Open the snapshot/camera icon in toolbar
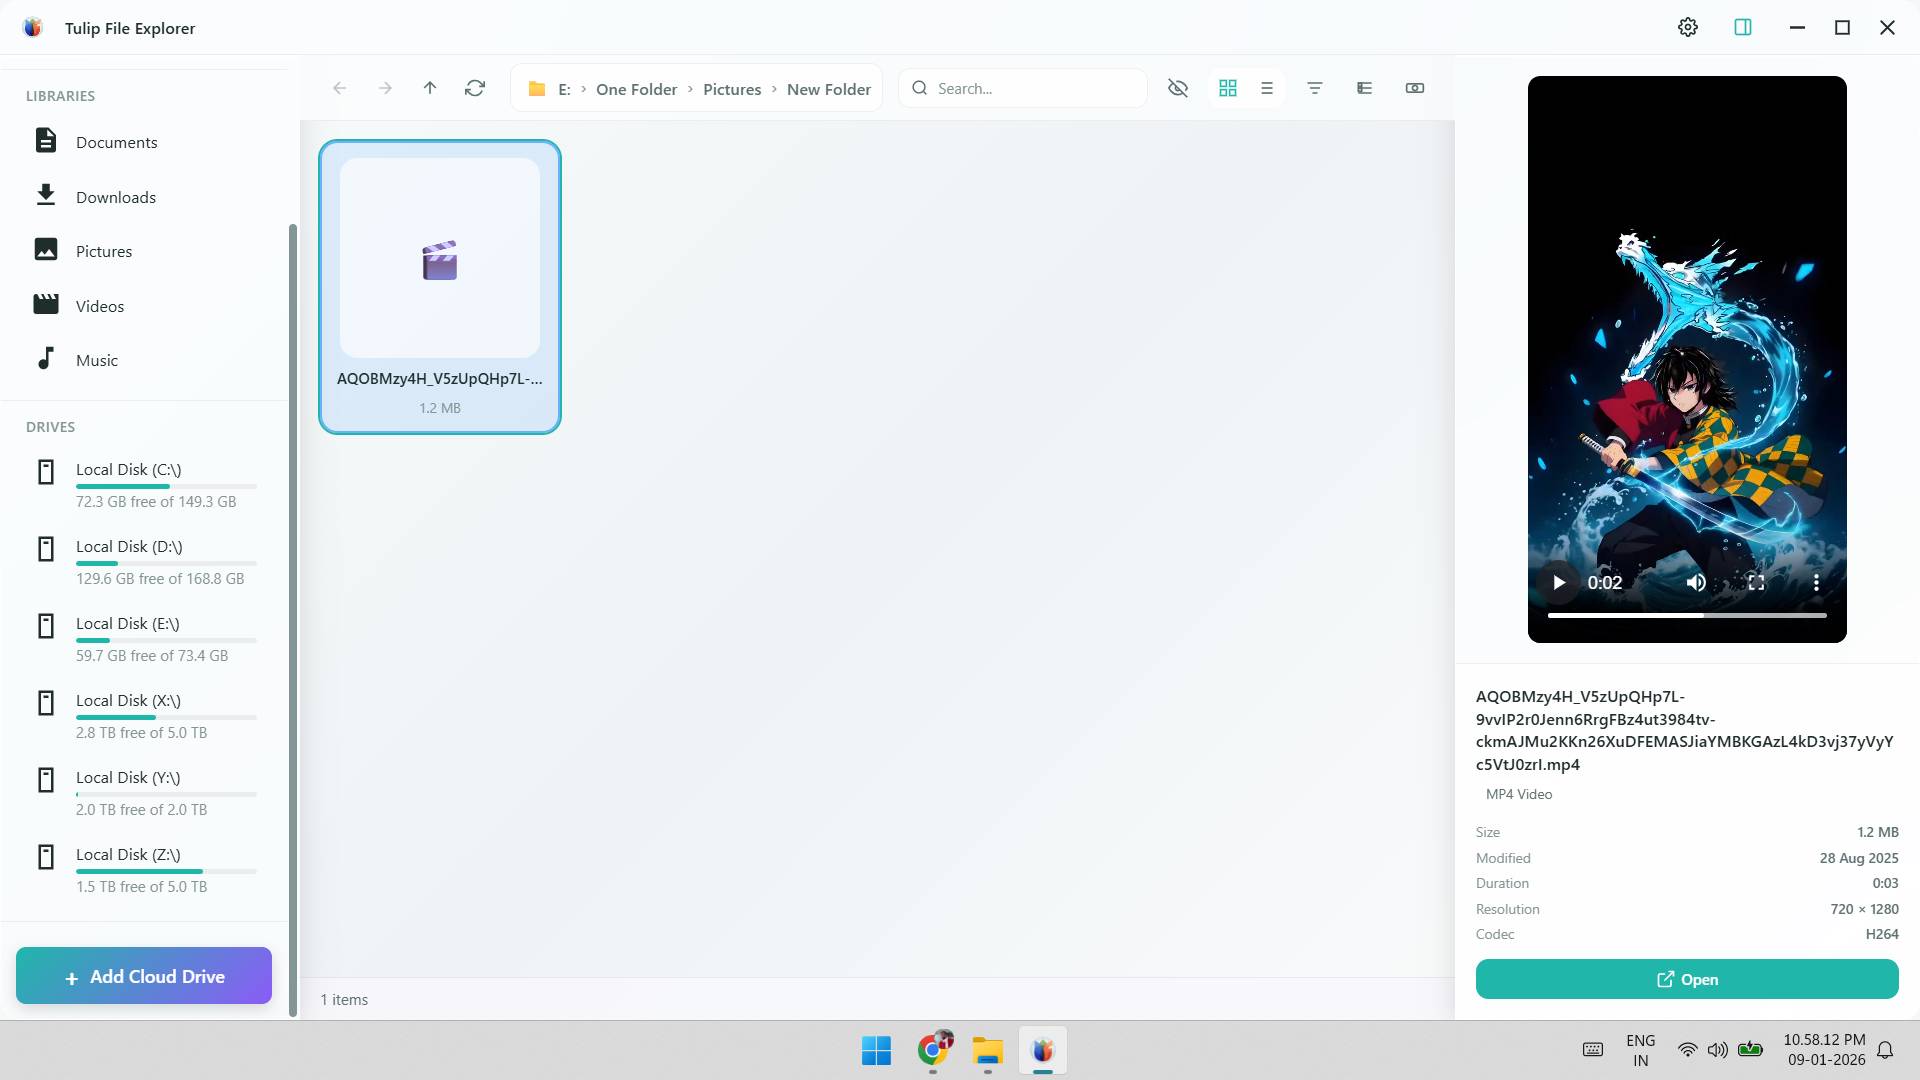This screenshot has width=1920, height=1080. pos(1414,88)
